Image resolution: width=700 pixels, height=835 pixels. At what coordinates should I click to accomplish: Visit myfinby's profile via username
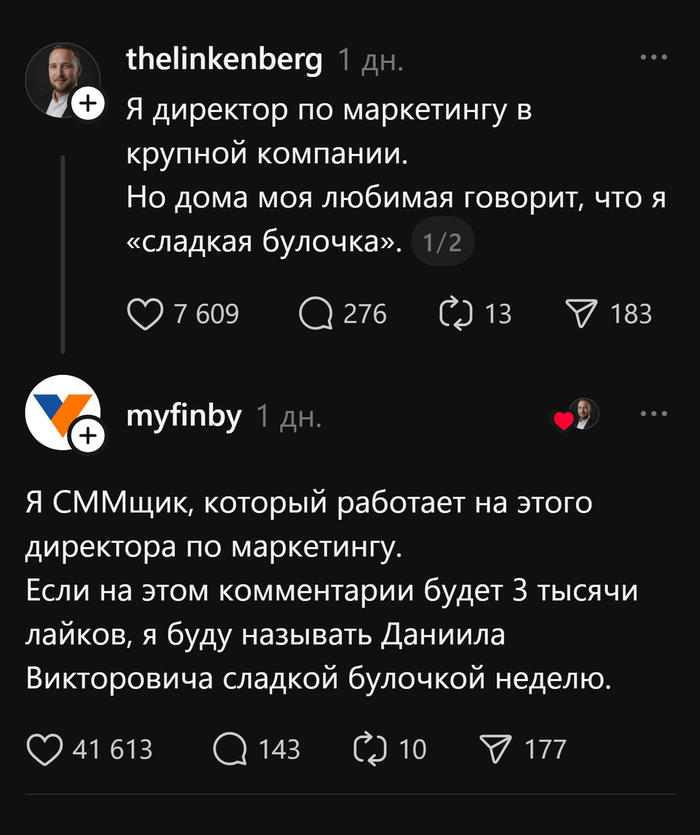tap(181, 413)
